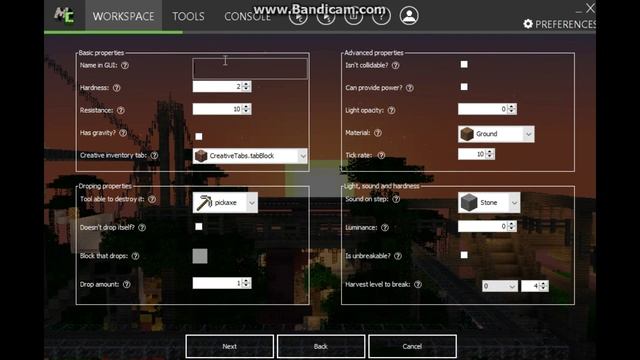Toggle the Can provide power? checkbox

click(464, 87)
